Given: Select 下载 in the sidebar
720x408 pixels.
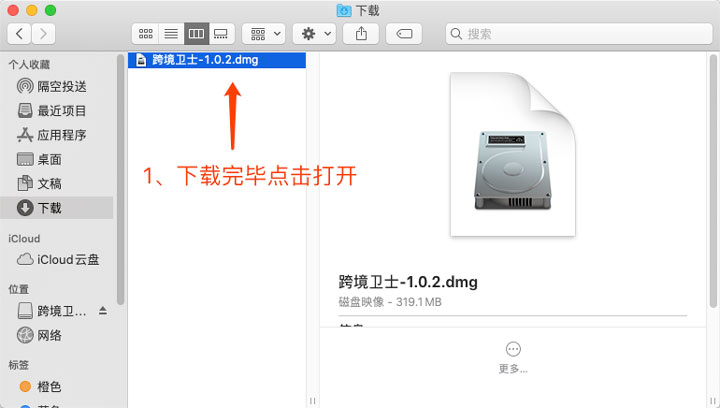Looking at the screenshot, I should (x=57, y=208).
